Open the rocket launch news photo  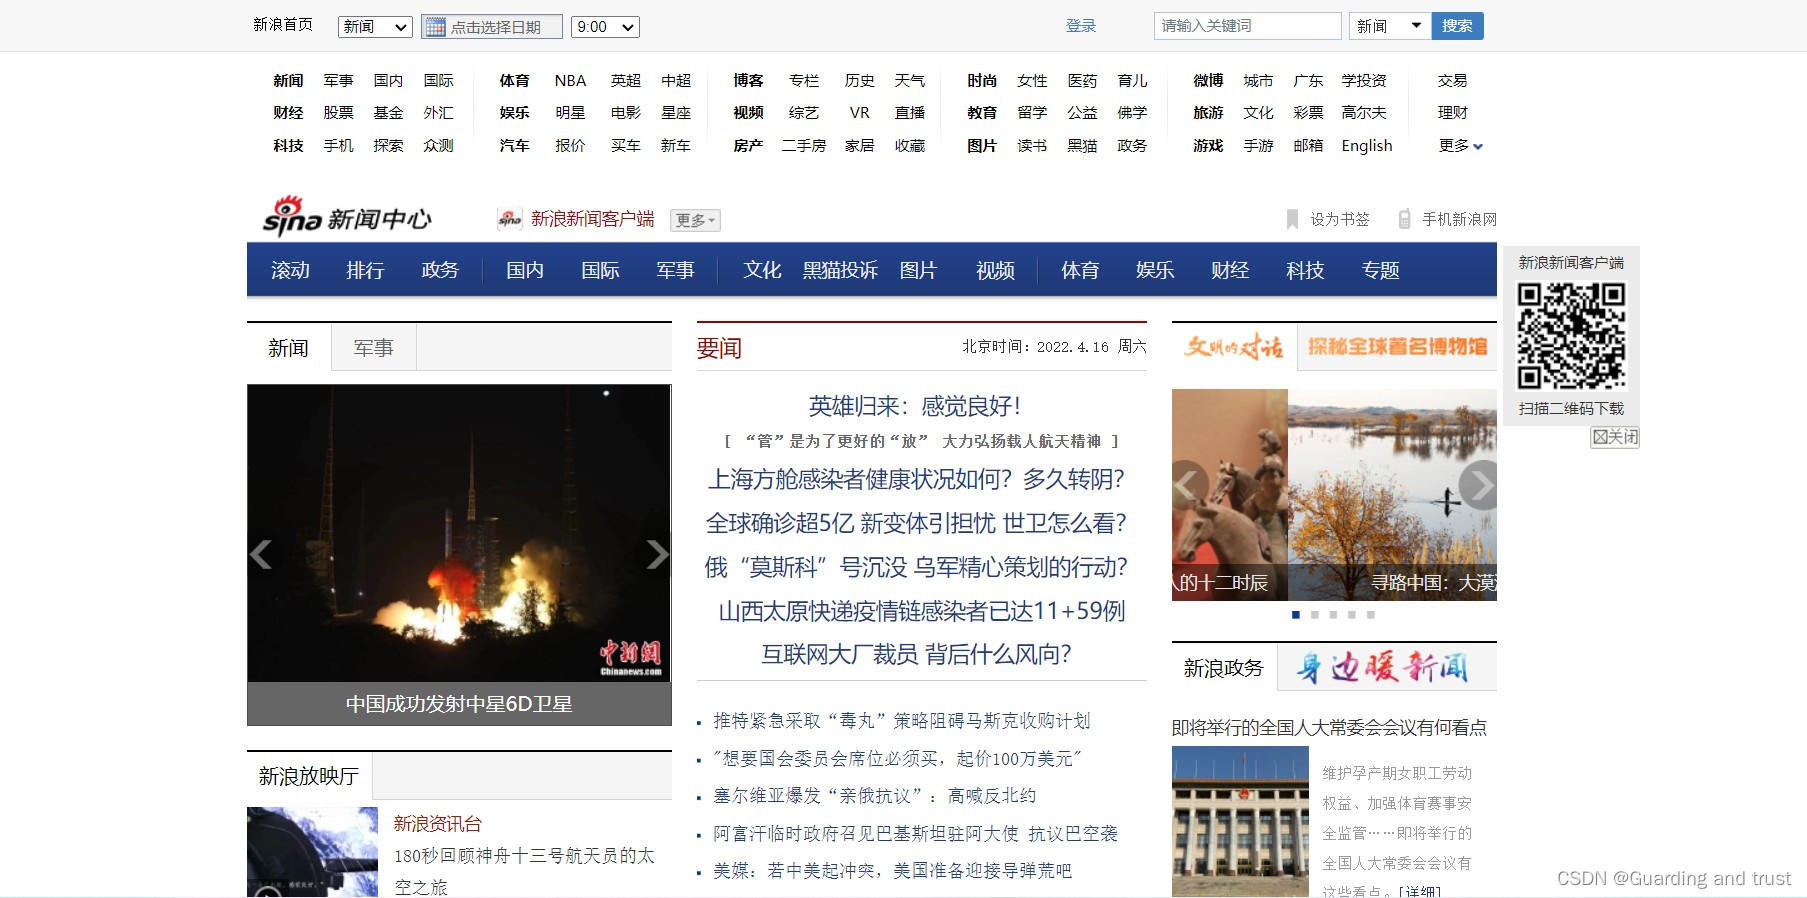pos(459,533)
